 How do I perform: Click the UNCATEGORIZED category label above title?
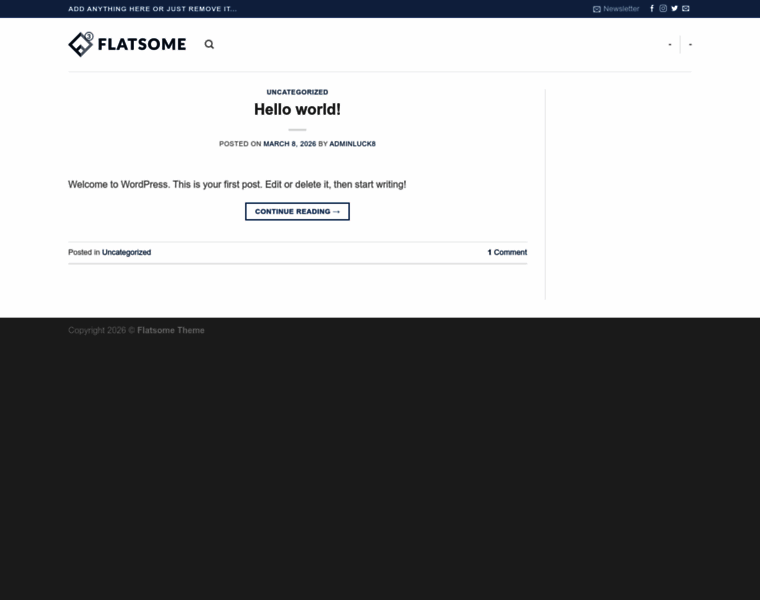(297, 92)
